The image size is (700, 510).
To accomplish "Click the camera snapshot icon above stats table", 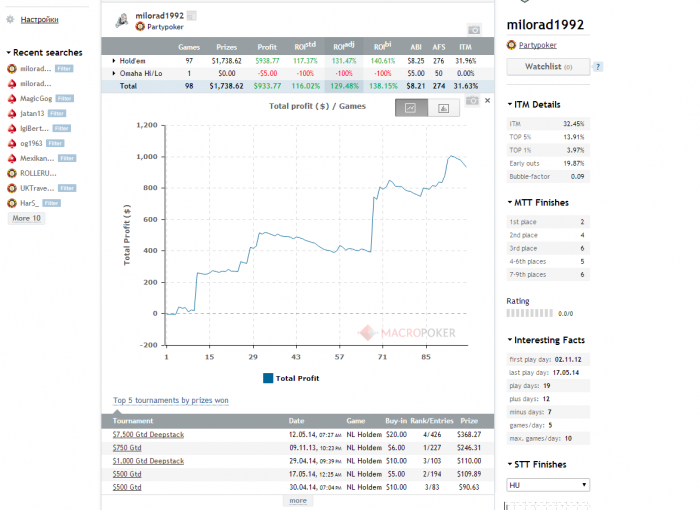I will pos(474,30).
